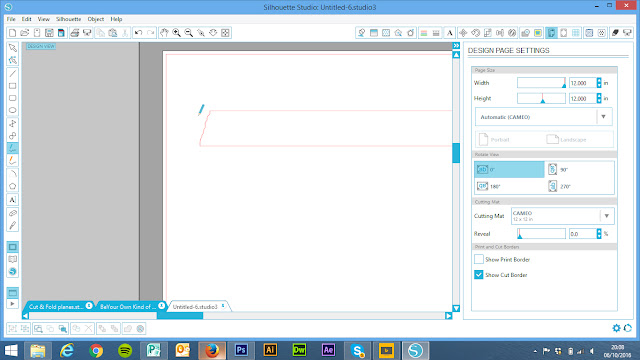Open Text Style panel from top toolbar
640x360 pixels.
tap(449, 33)
